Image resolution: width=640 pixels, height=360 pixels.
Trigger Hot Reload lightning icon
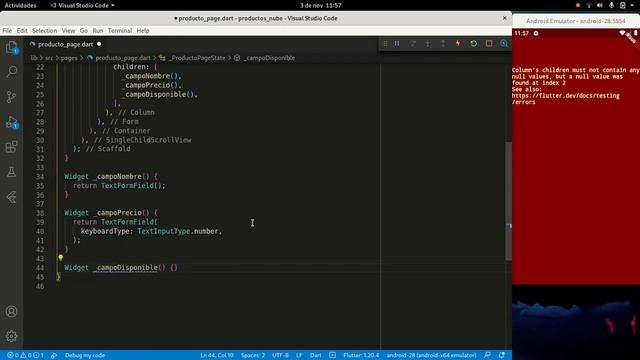pos(458,43)
